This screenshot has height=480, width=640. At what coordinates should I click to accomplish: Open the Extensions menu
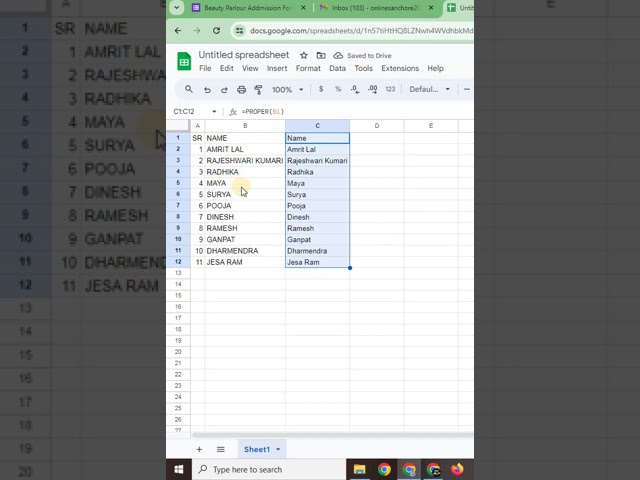400,68
